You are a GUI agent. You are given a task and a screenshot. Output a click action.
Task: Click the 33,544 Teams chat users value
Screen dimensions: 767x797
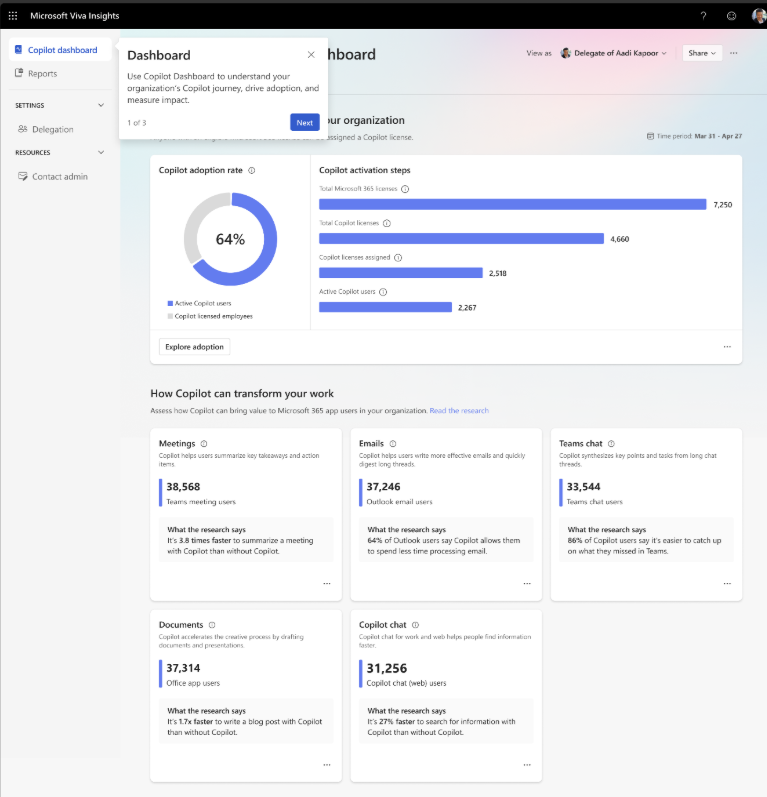pyautogui.click(x=584, y=487)
